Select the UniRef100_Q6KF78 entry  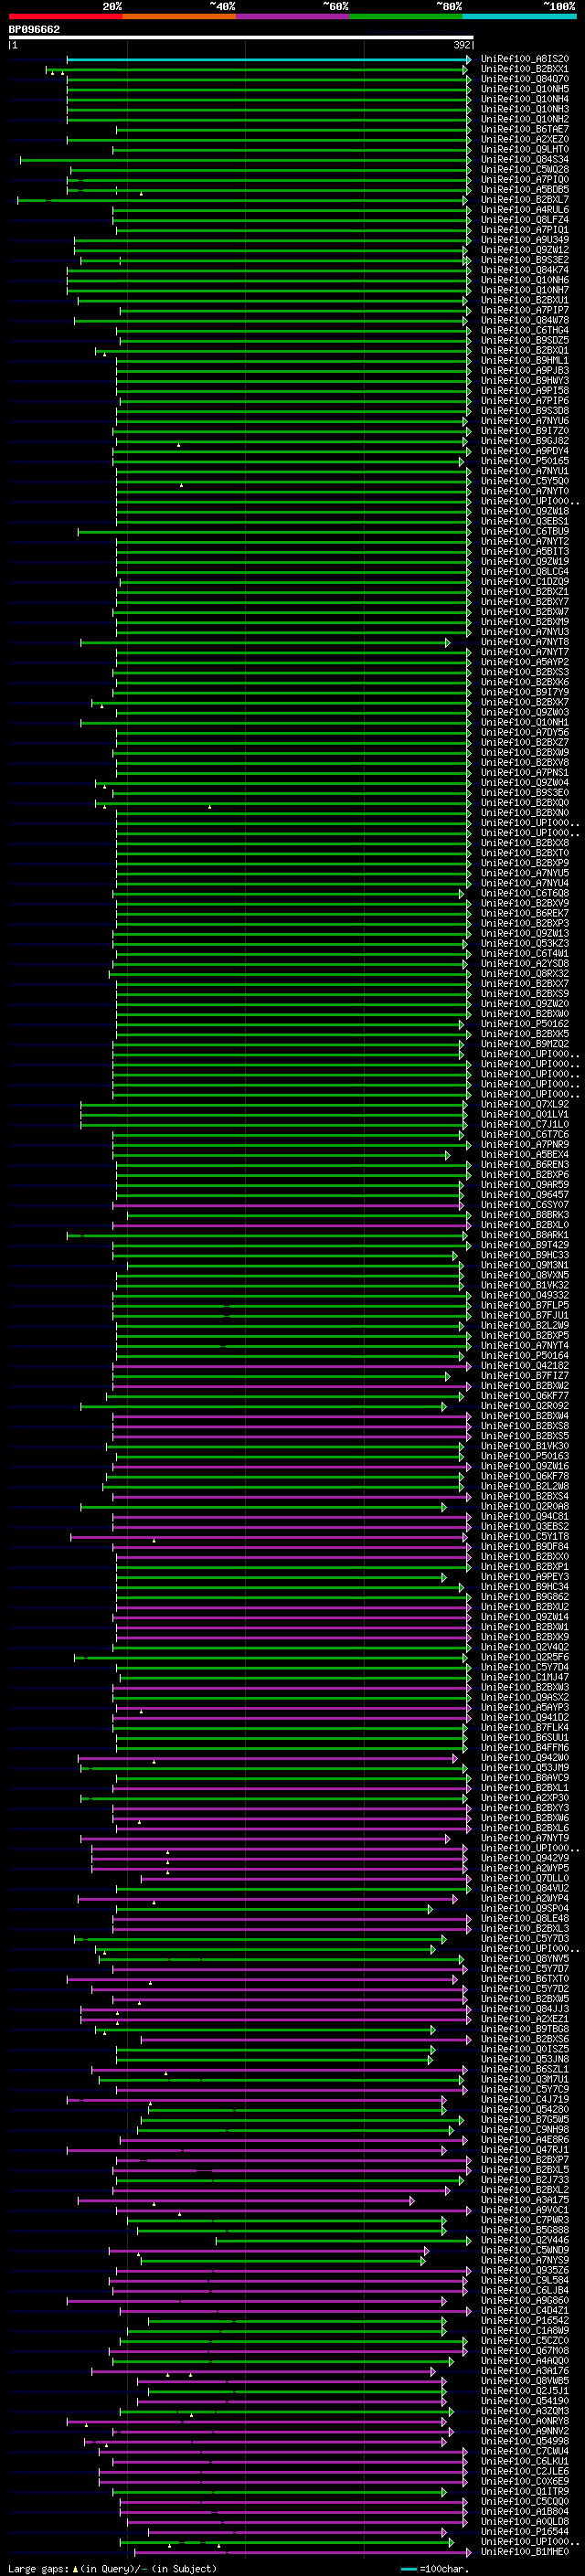coord(525,1476)
